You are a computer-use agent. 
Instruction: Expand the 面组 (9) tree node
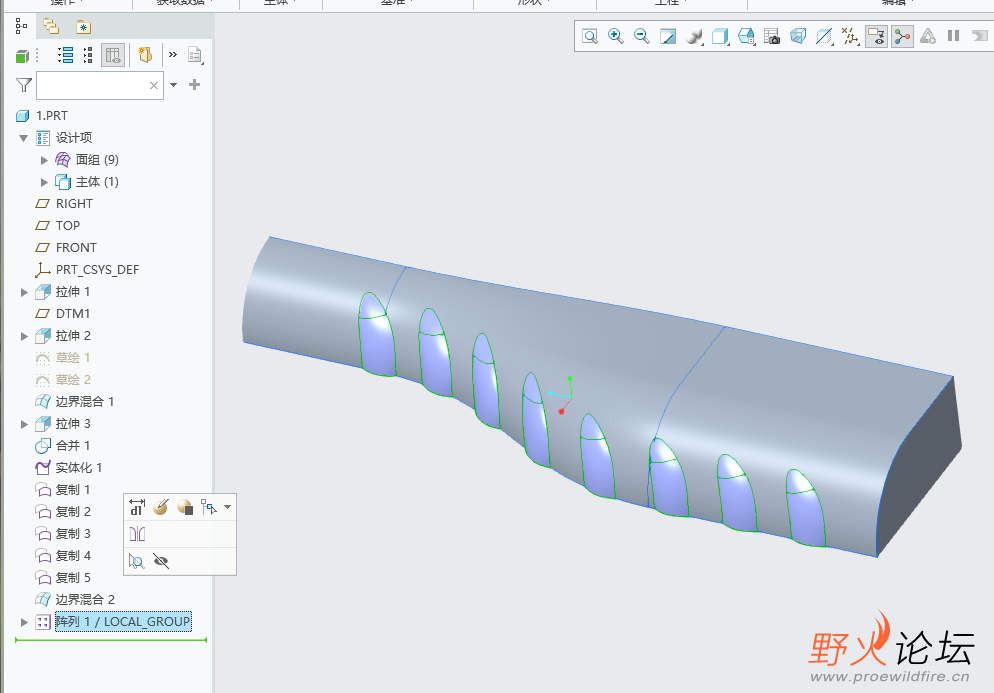(x=44, y=160)
